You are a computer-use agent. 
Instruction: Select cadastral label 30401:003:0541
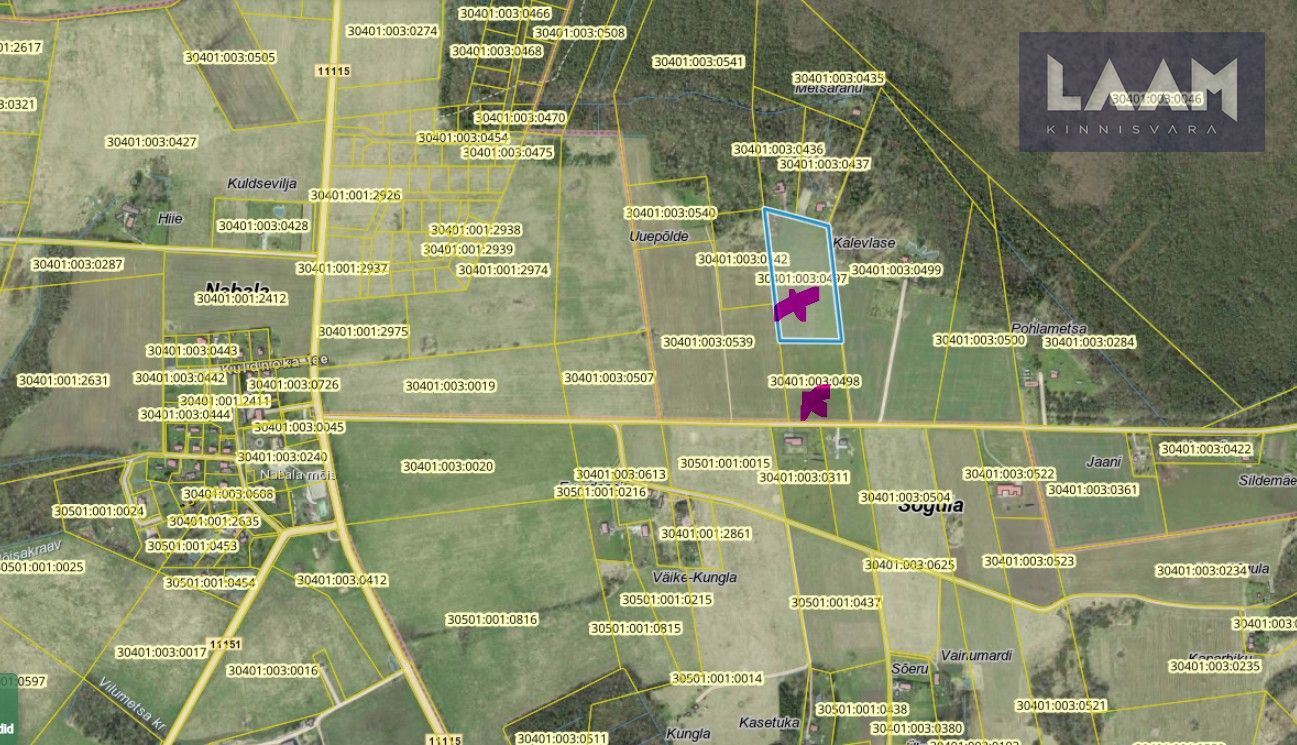699,62
